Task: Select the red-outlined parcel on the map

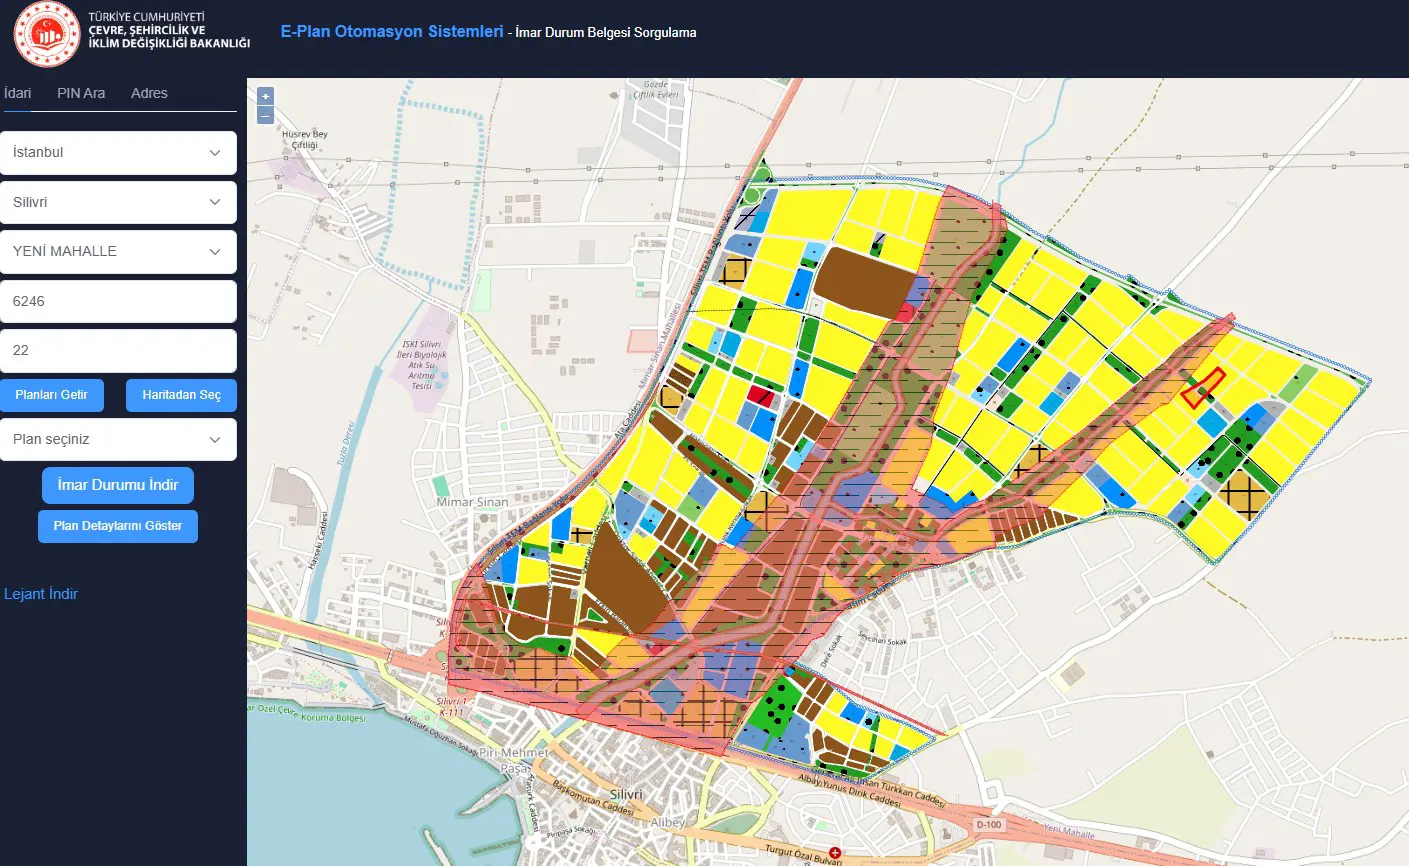Action: (x=1203, y=388)
